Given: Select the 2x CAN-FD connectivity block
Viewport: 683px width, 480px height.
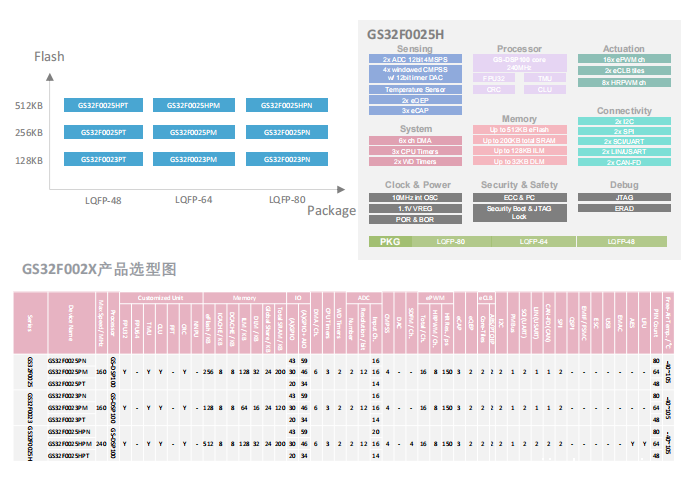Looking at the screenshot, I should (x=624, y=162).
